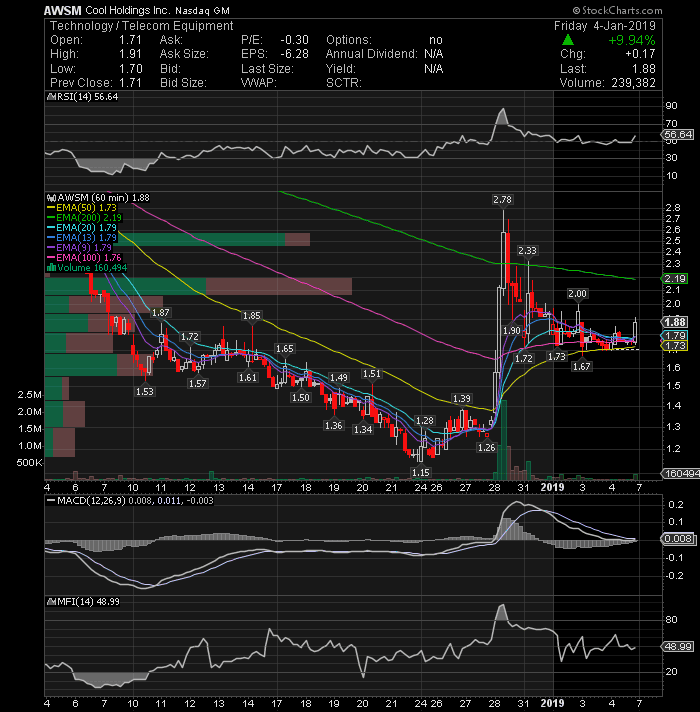This screenshot has width=700, height=712.
Task: Click the 1.49 high annotation
Action: [x=339, y=378]
